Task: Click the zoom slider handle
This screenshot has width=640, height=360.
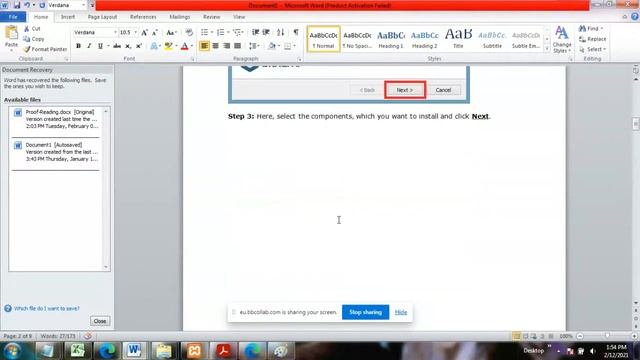Action: coord(608,336)
